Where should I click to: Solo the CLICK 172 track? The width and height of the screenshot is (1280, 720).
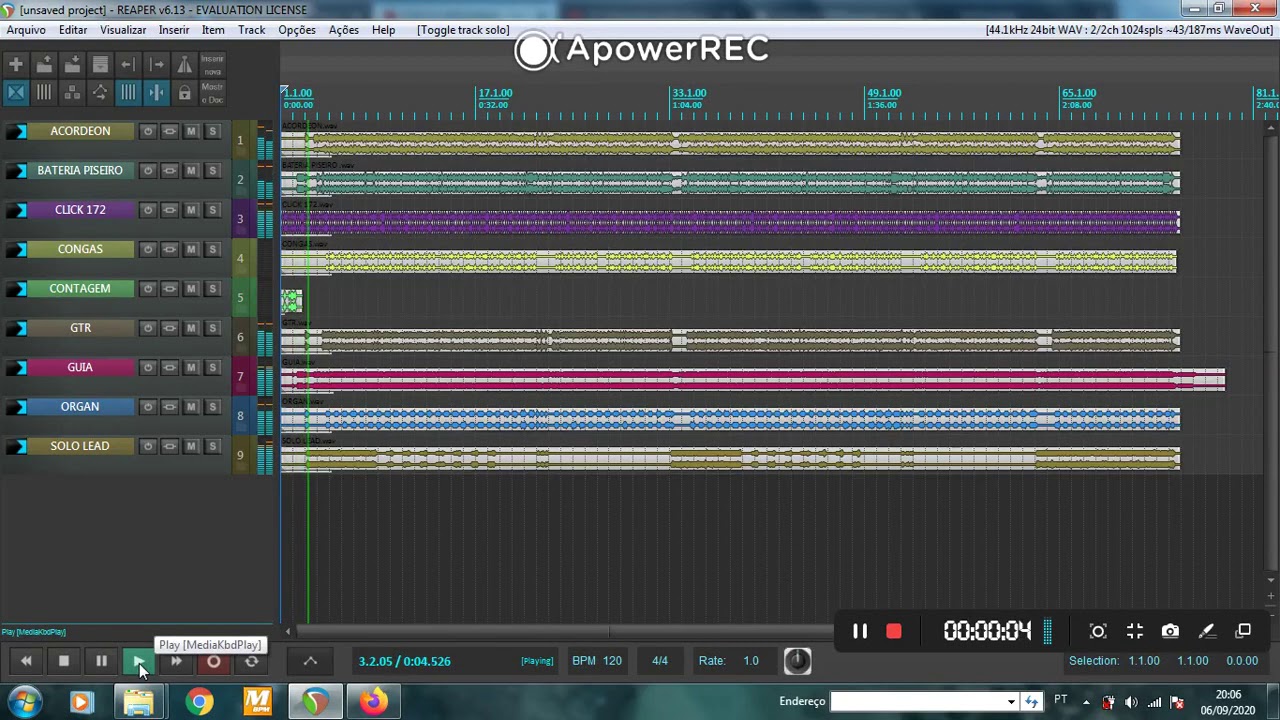[212, 210]
